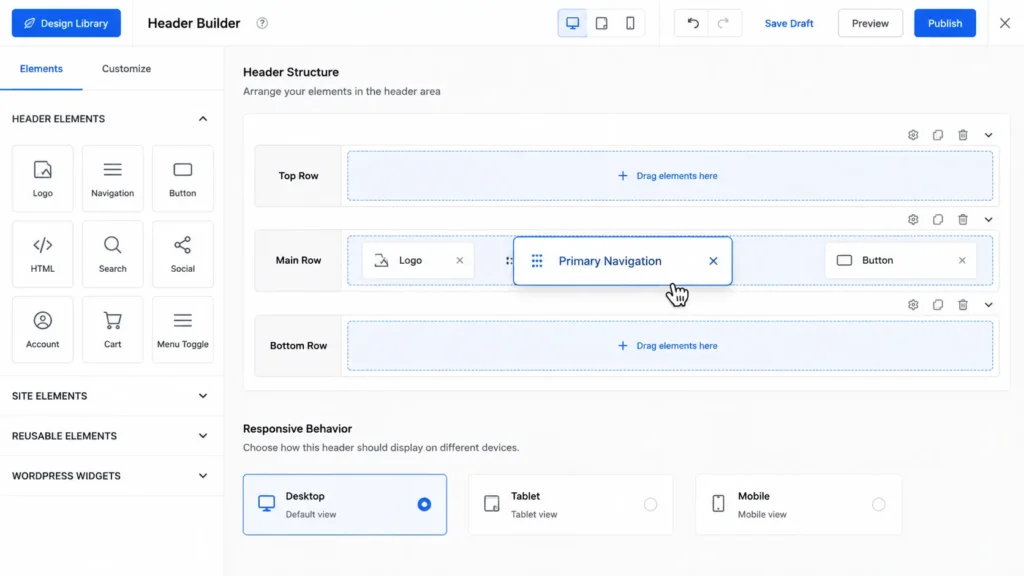Click Top Row drag elements drop zone
Image resolution: width=1024 pixels, height=576 pixels.
click(x=670, y=176)
